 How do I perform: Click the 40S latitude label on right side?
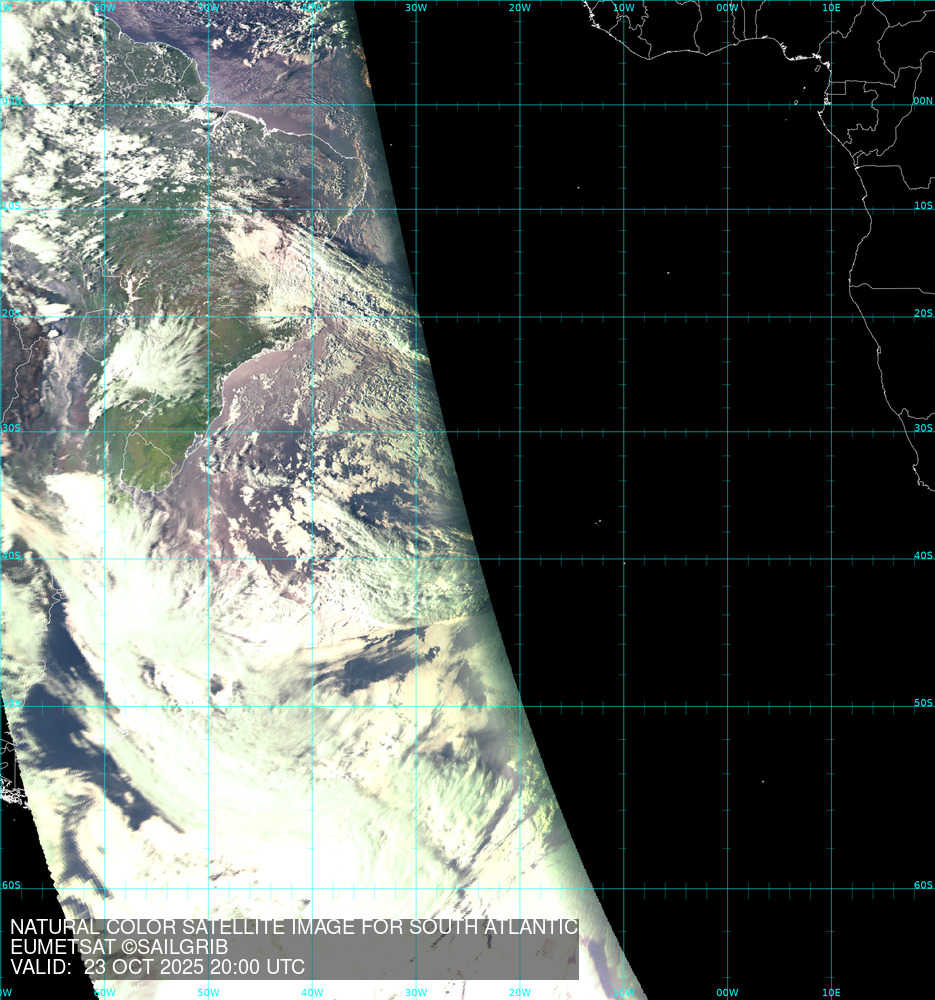point(922,556)
